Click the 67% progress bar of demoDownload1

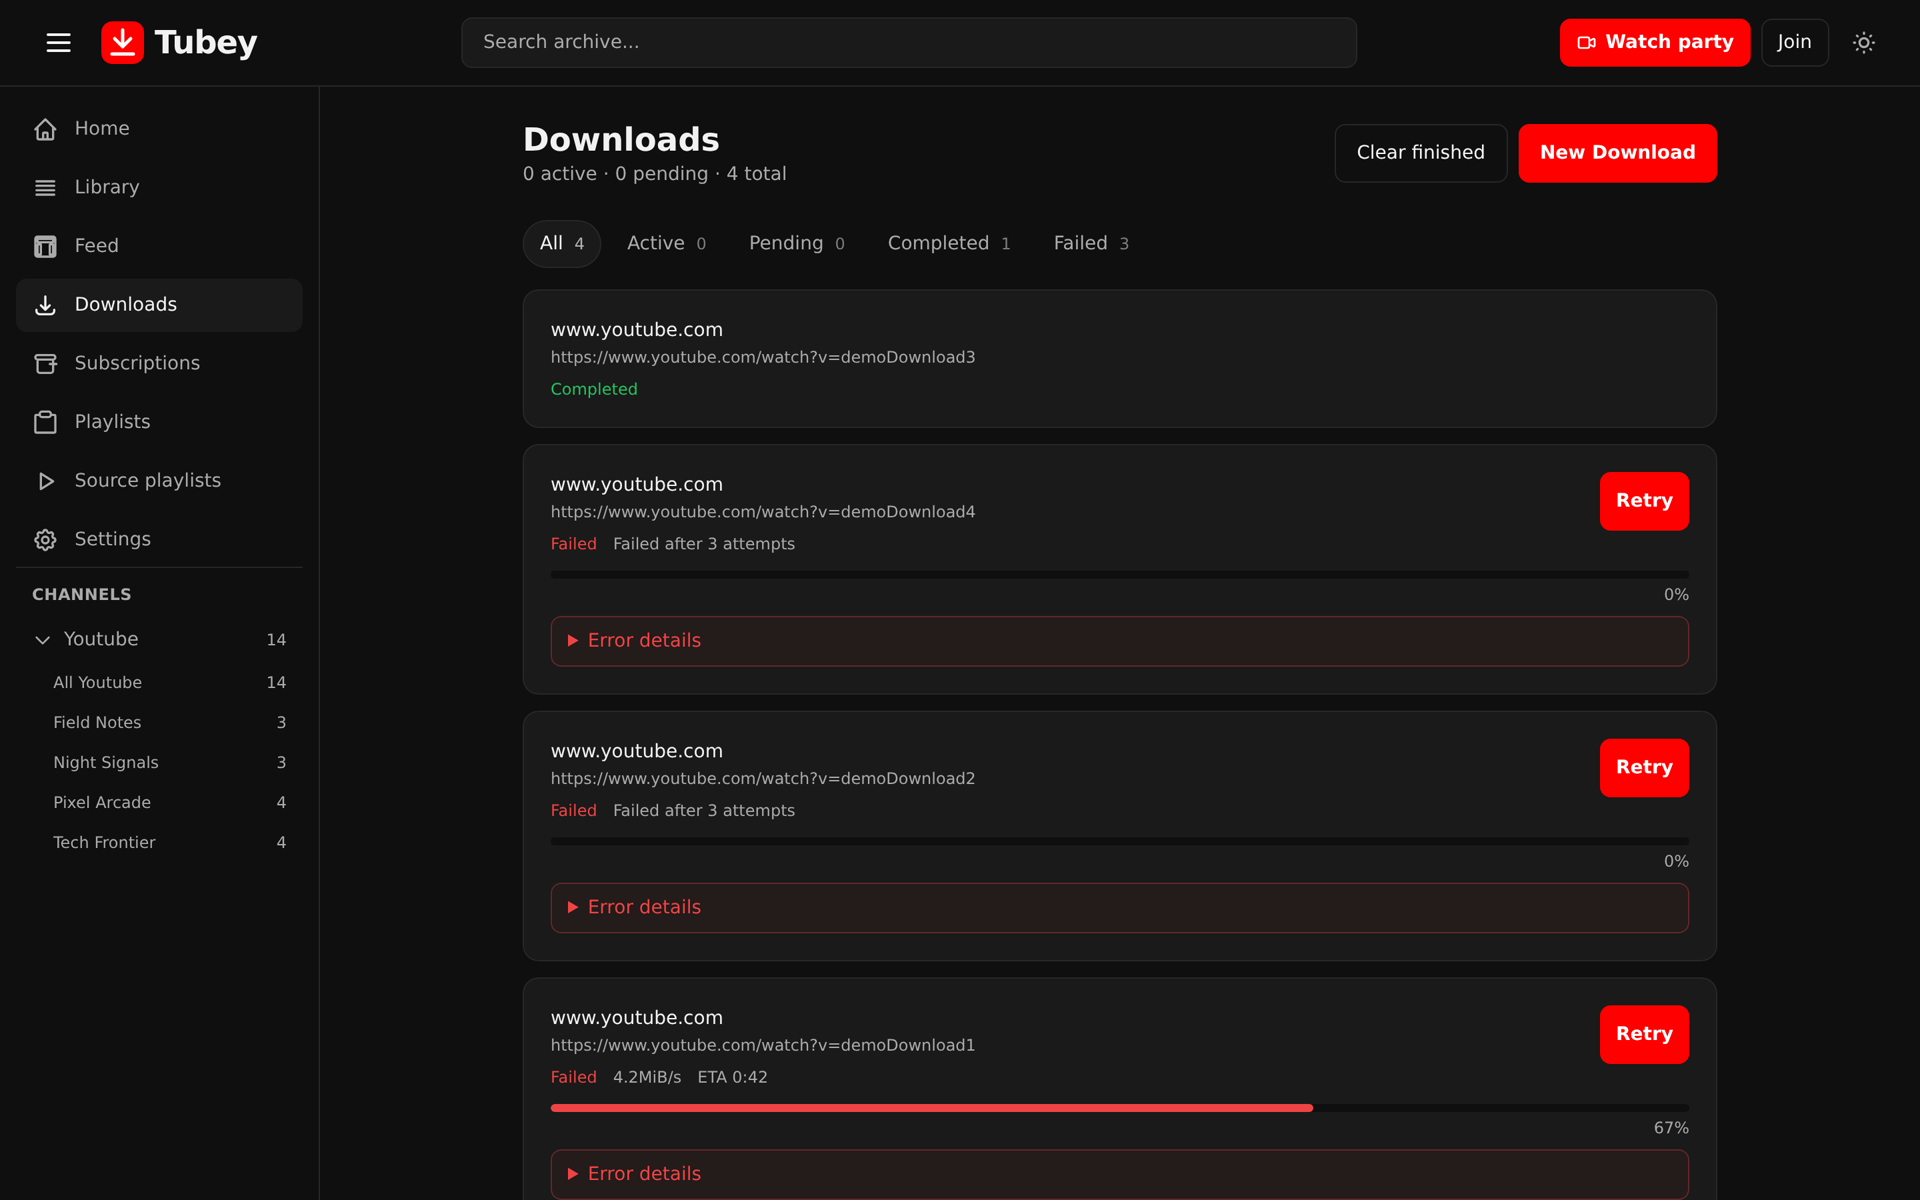pos(1119,1108)
